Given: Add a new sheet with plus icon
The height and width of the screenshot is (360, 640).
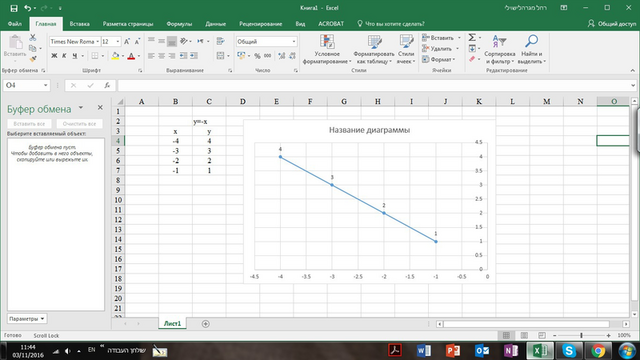Looking at the screenshot, I should [206, 324].
